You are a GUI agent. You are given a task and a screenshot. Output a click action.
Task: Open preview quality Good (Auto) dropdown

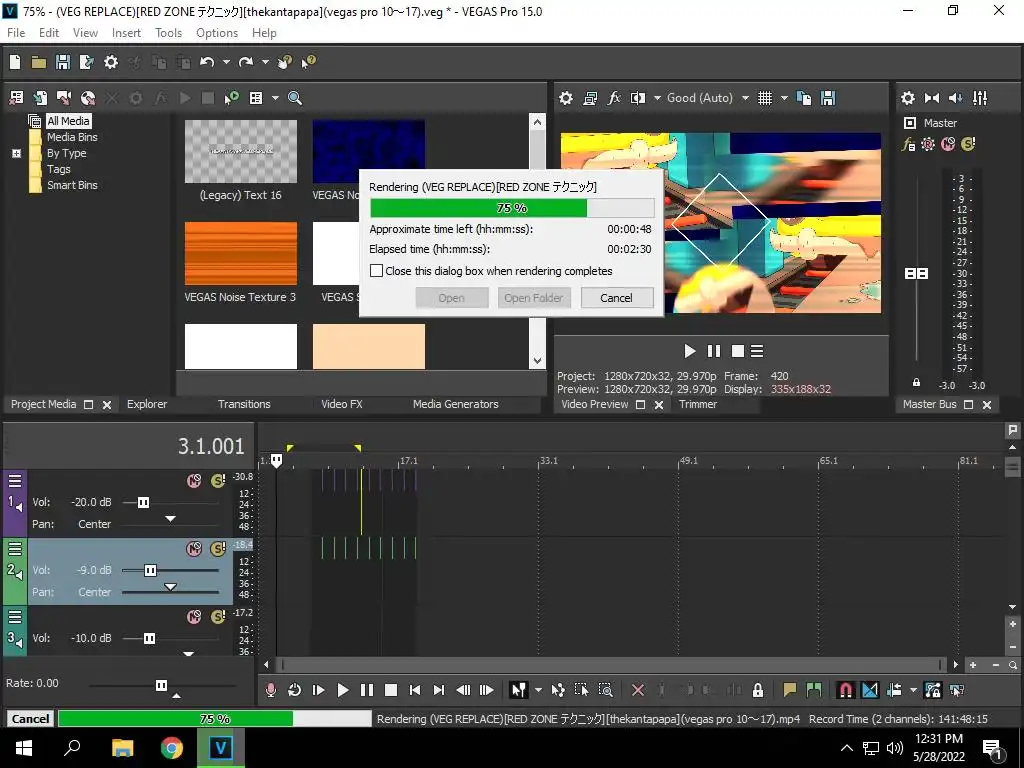coord(708,98)
